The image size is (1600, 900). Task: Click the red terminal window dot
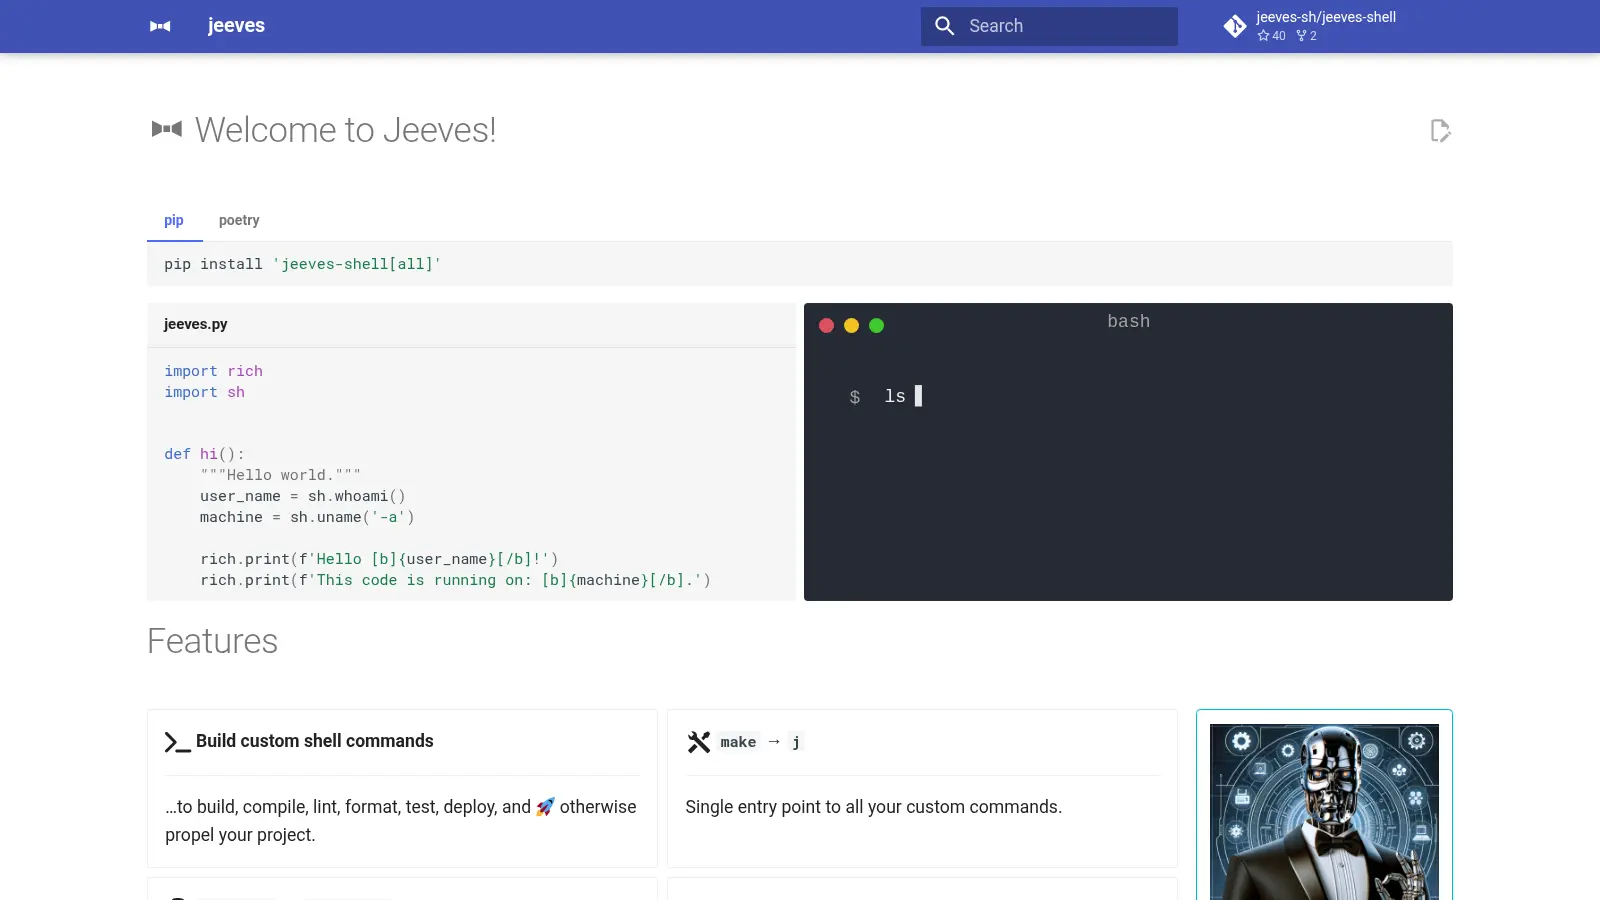coord(826,325)
